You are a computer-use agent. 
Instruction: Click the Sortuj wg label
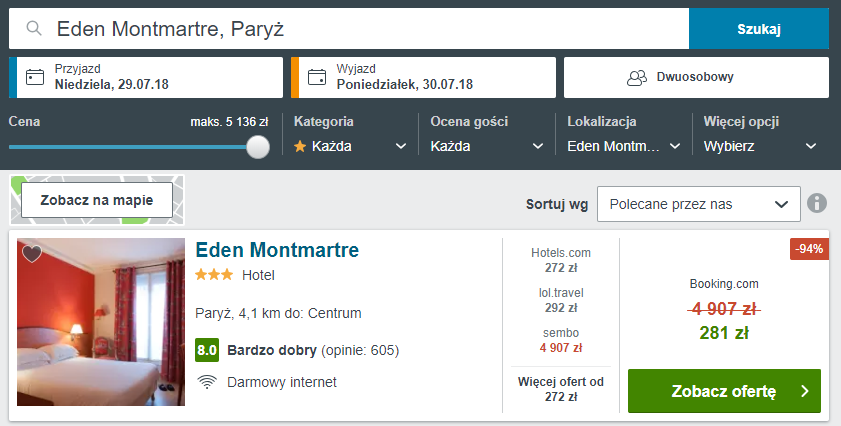pos(557,204)
